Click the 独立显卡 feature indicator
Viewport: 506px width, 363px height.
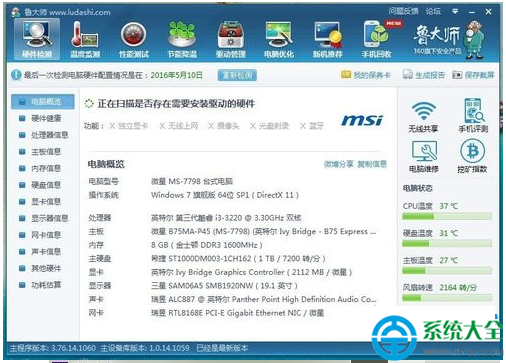129,126
